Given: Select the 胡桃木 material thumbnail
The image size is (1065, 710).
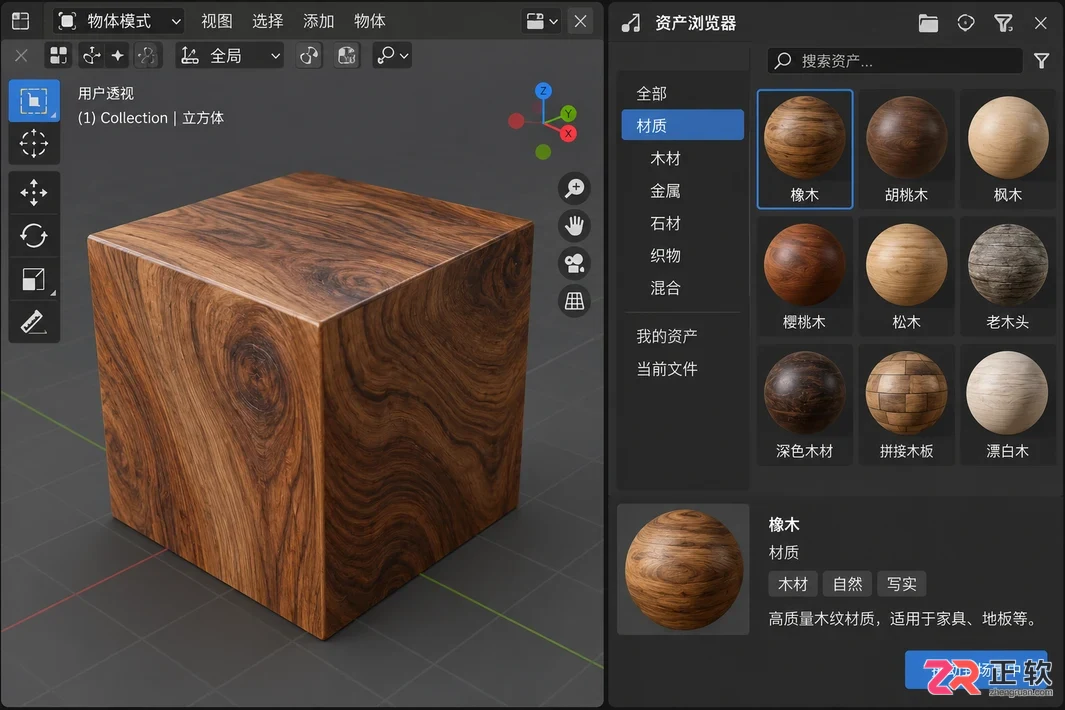Looking at the screenshot, I should (x=906, y=149).
